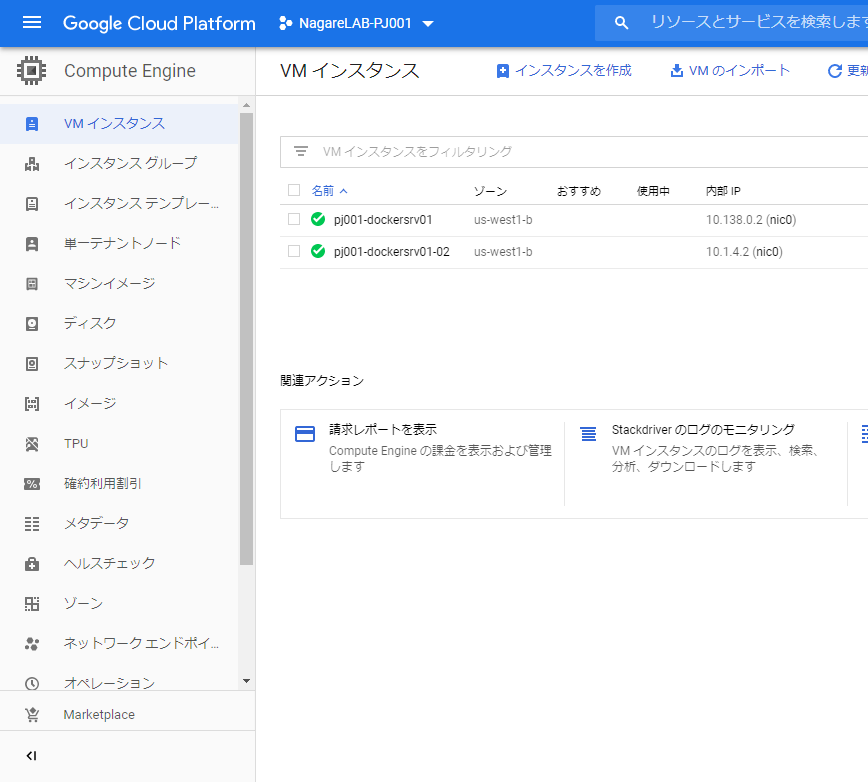This screenshot has height=782, width=868.
Task: Click the 確約利用割引 percent icon
Action: pos(32,484)
